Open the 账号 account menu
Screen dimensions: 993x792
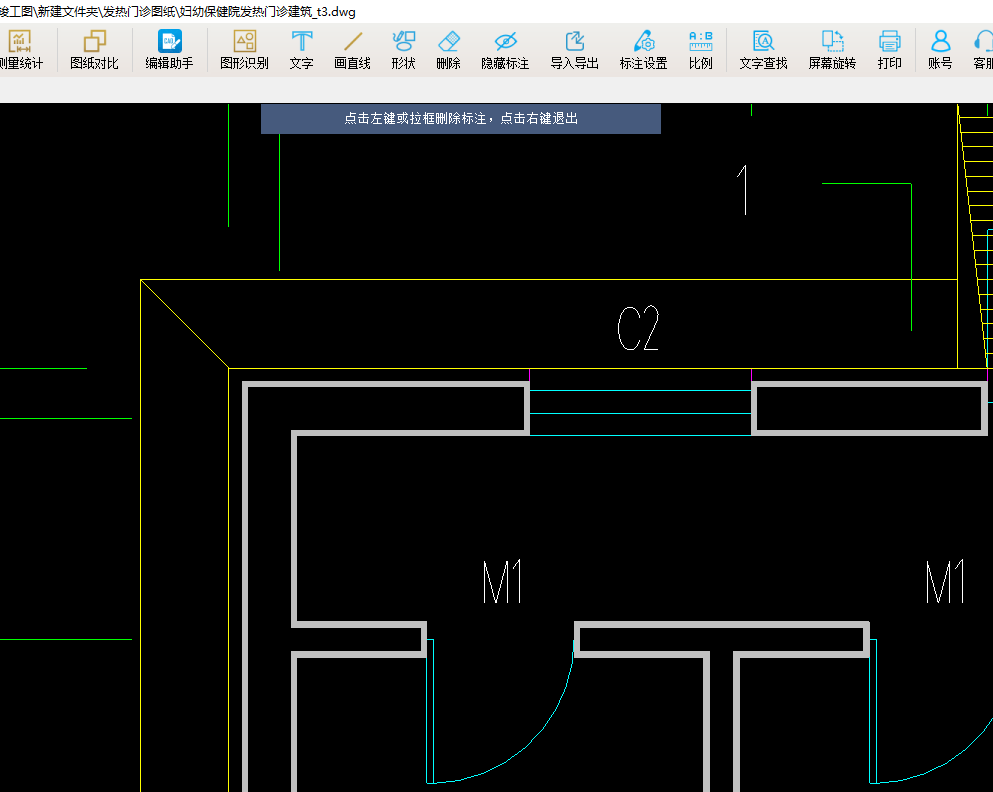pyautogui.click(x=940, y=50)
